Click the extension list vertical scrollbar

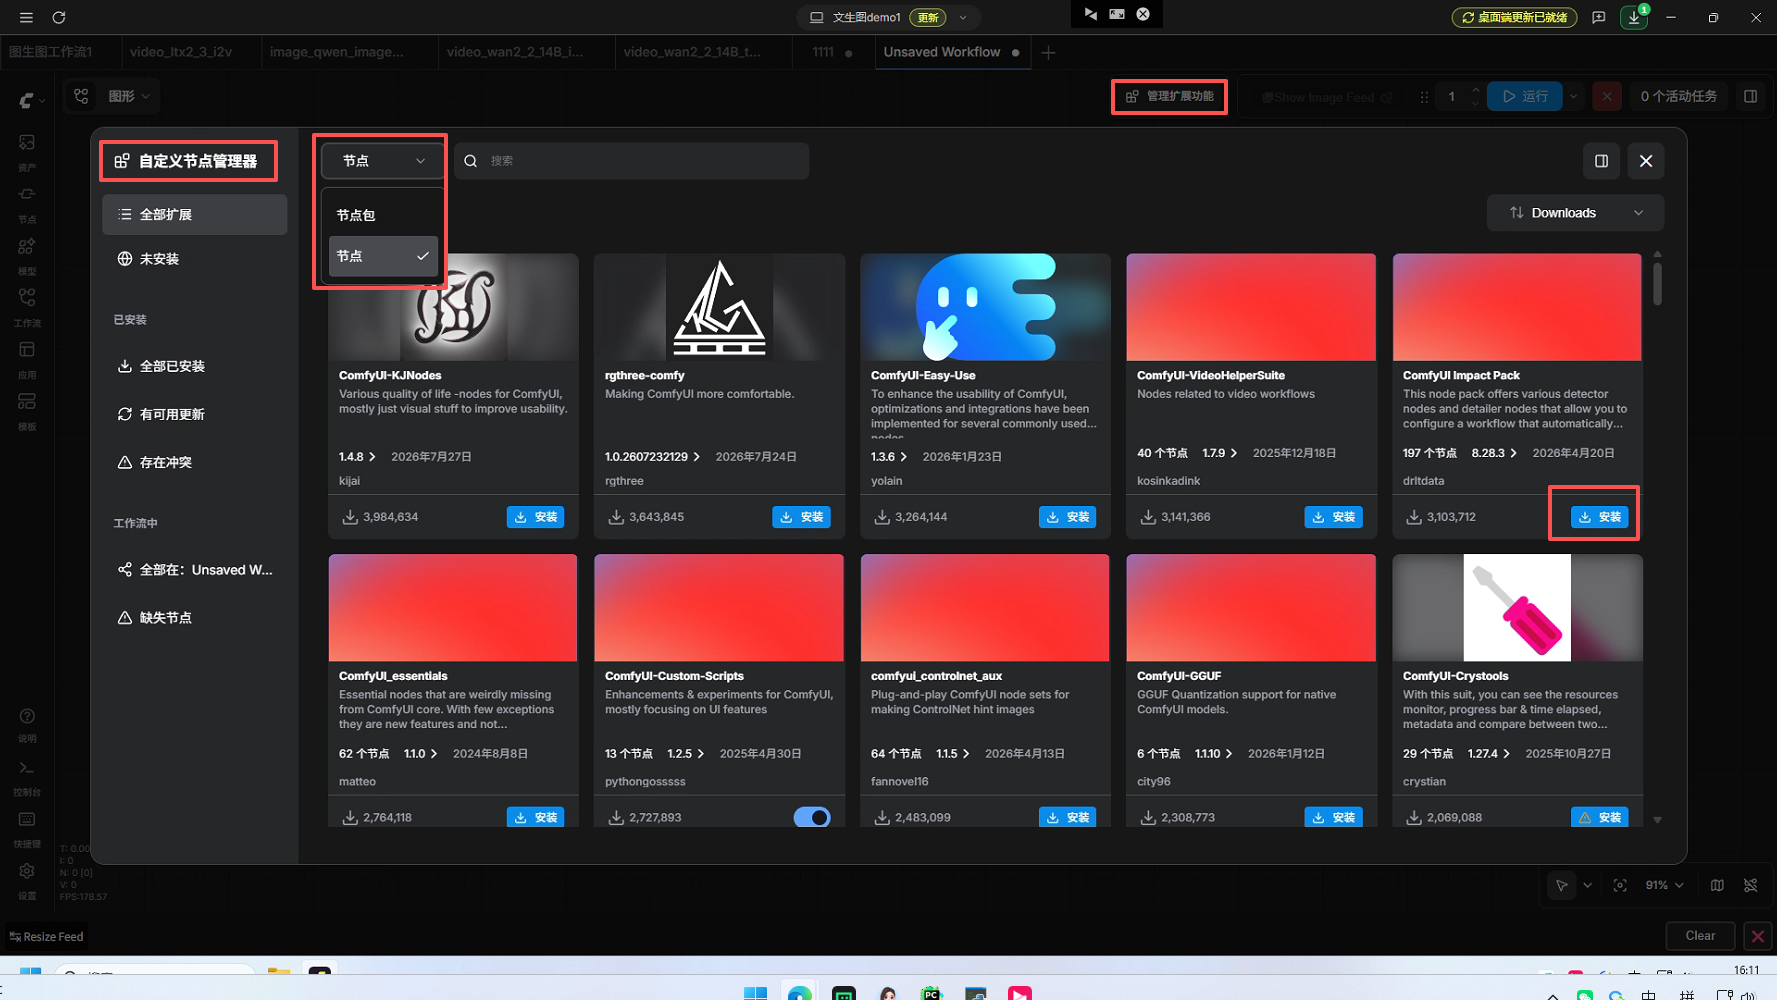pyautogui.click(x=1657, y=282)
